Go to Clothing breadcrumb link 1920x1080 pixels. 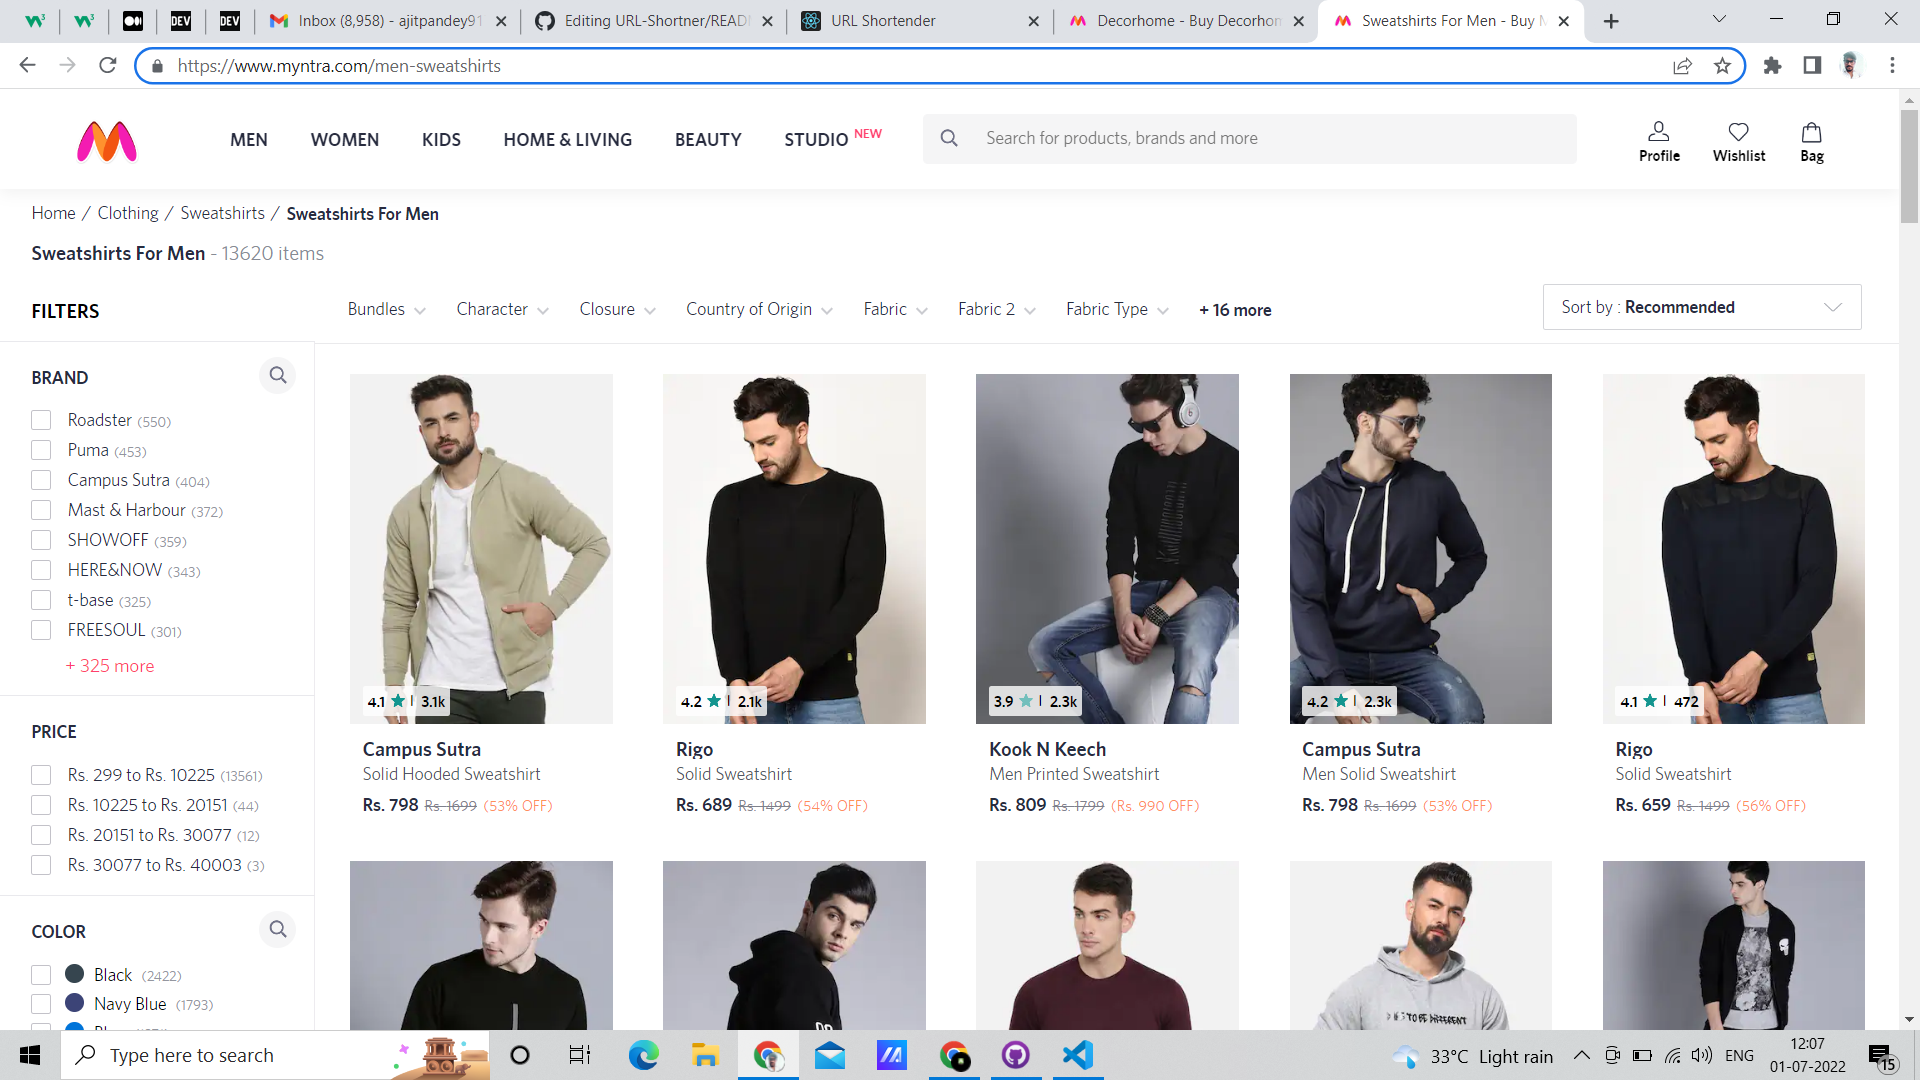(128, 213)
